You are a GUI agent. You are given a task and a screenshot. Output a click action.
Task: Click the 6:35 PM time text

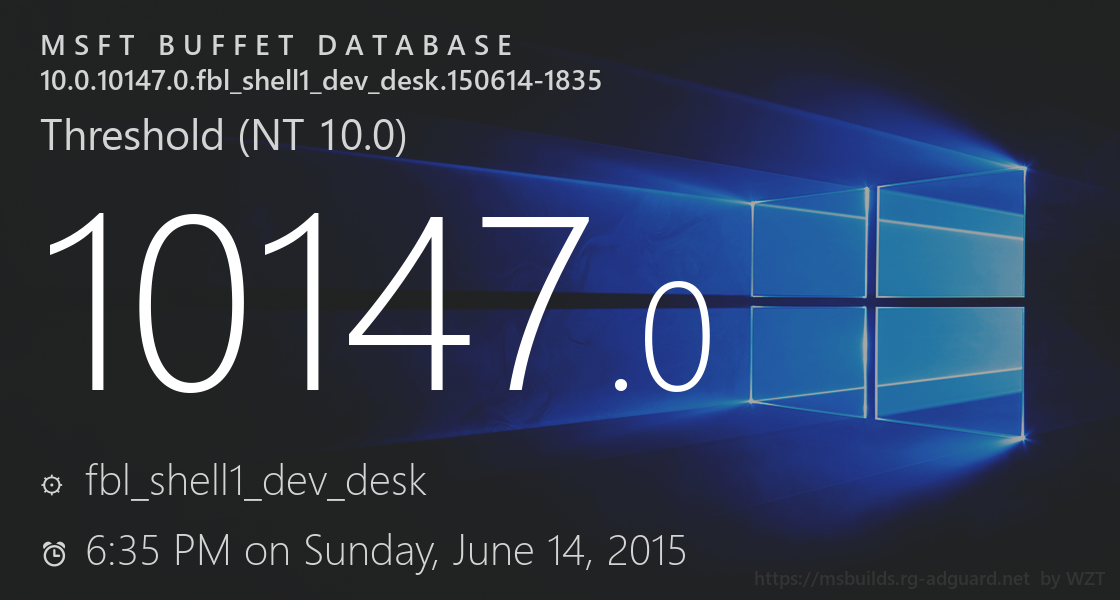159,550
